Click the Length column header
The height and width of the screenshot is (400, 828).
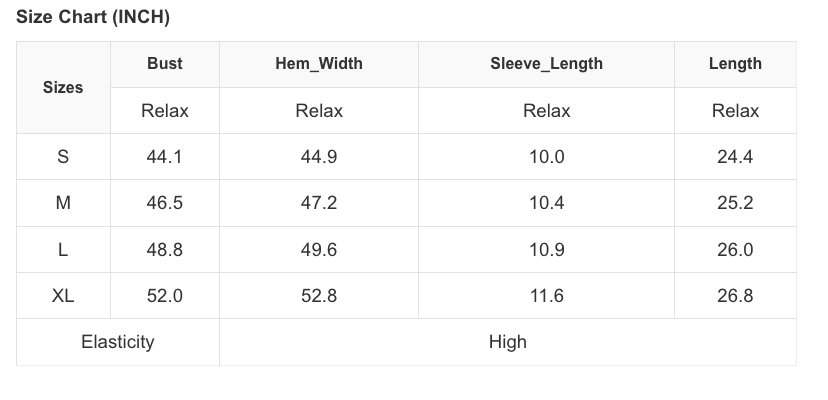click(x=735, y=64)
